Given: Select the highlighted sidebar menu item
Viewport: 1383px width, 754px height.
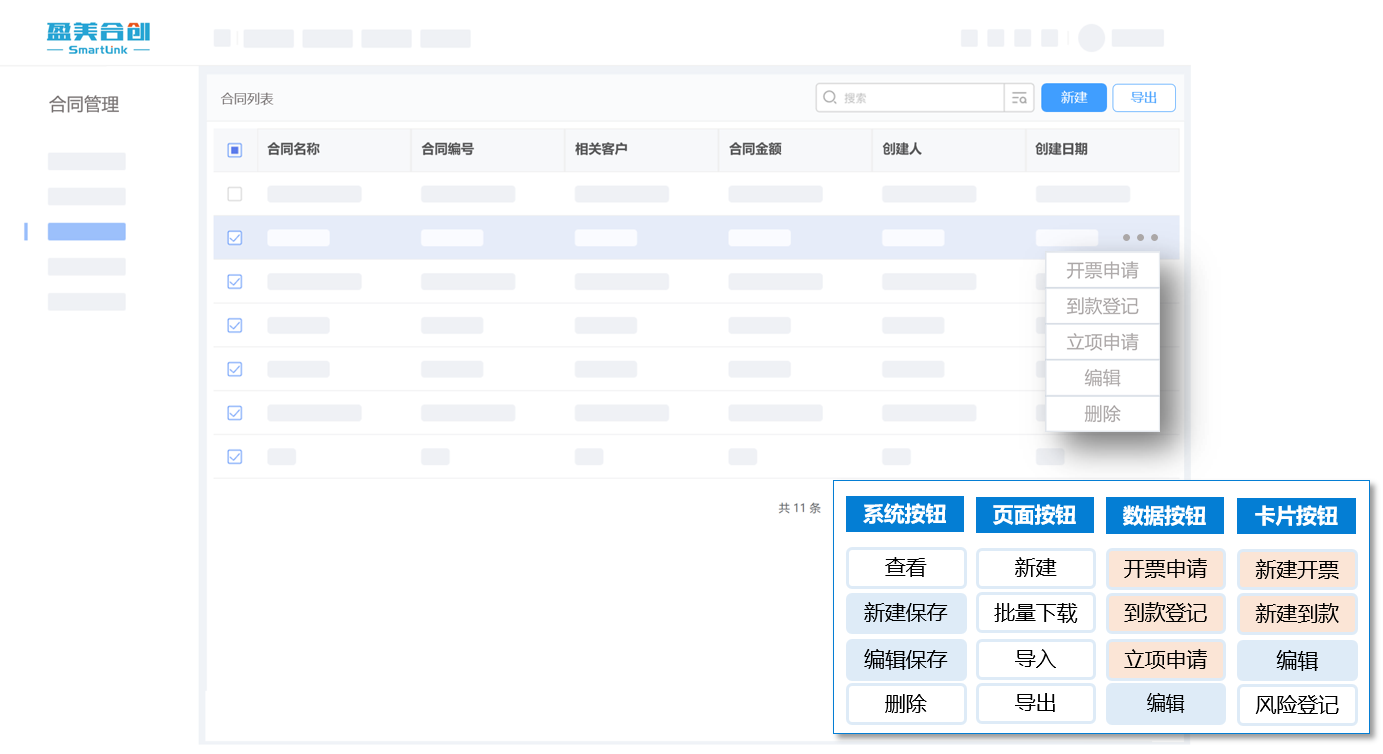Looking at the screenshot, I should point(87,232).
